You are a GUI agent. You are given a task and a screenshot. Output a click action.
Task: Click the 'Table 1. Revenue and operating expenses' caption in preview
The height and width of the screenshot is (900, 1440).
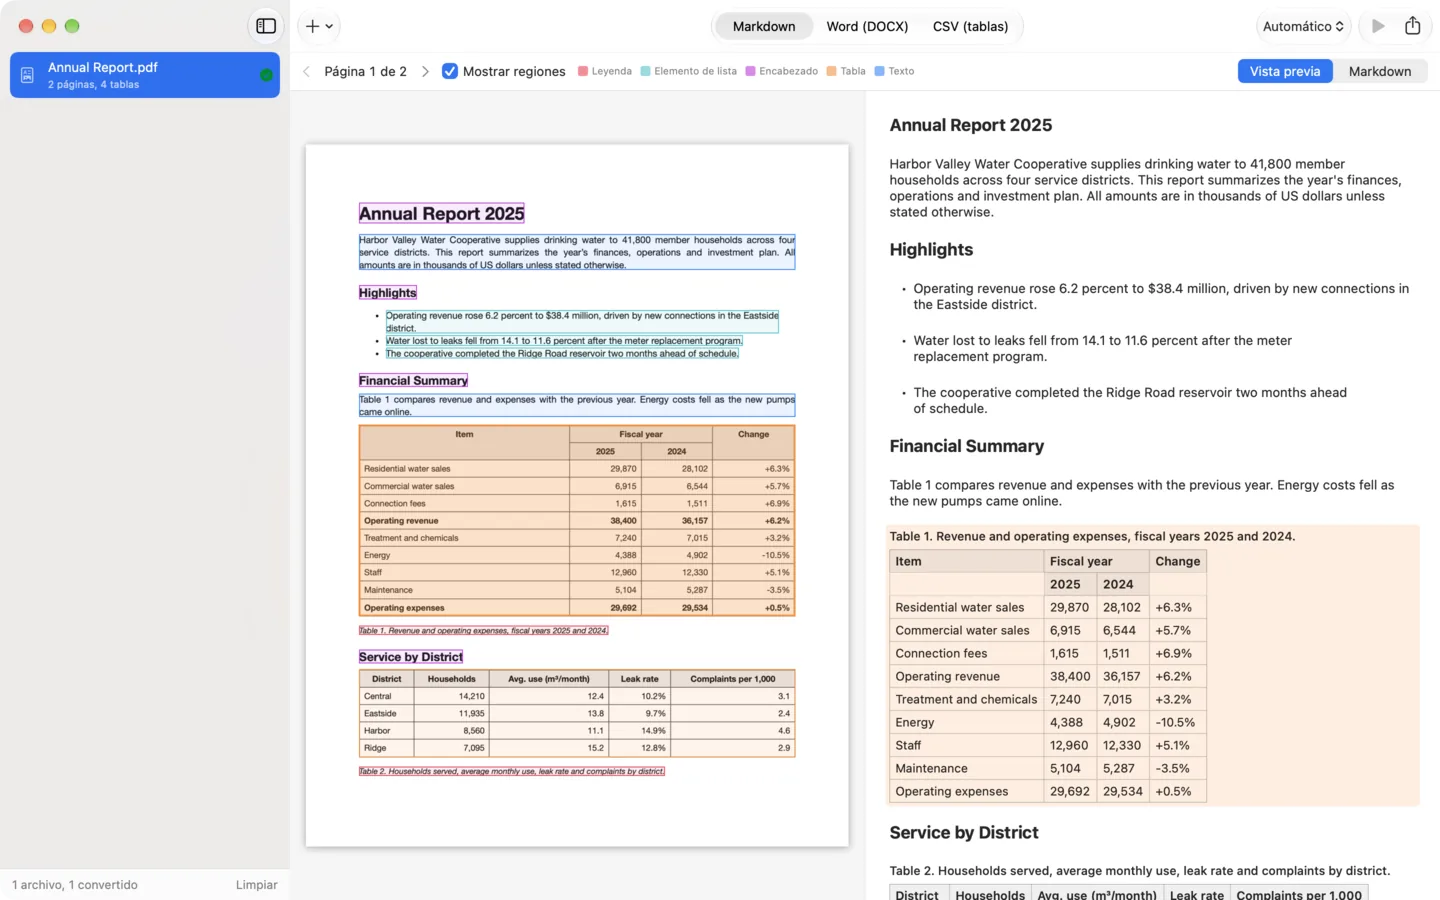pyautogui.click(x=1092, y=536)
